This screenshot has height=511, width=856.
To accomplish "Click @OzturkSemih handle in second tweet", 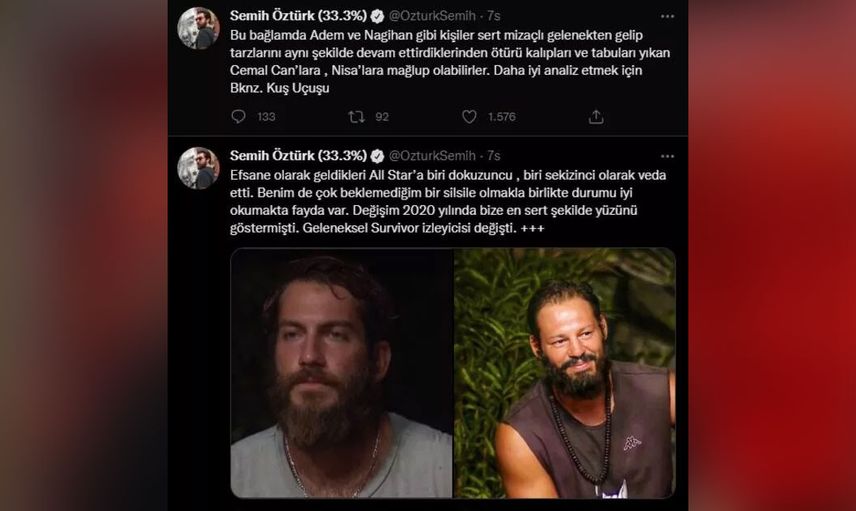I will pyautogui.click(x=432, y=156).
